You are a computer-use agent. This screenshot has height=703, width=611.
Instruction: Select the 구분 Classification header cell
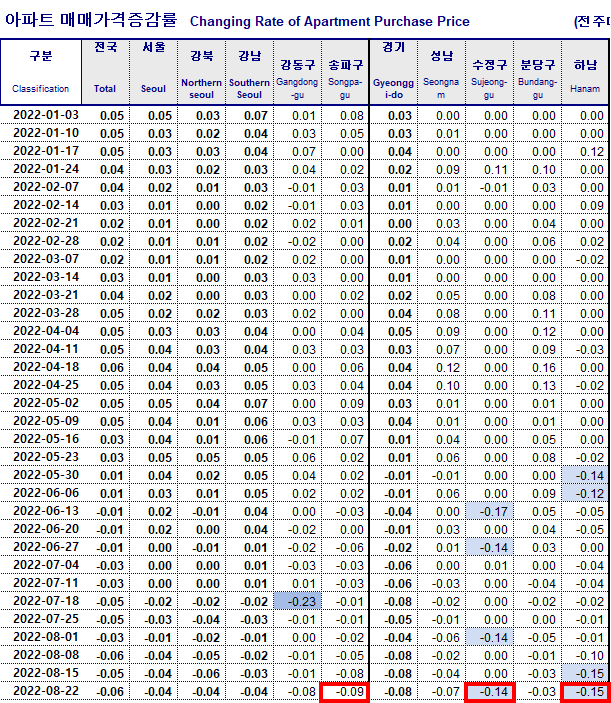[41, 72]
